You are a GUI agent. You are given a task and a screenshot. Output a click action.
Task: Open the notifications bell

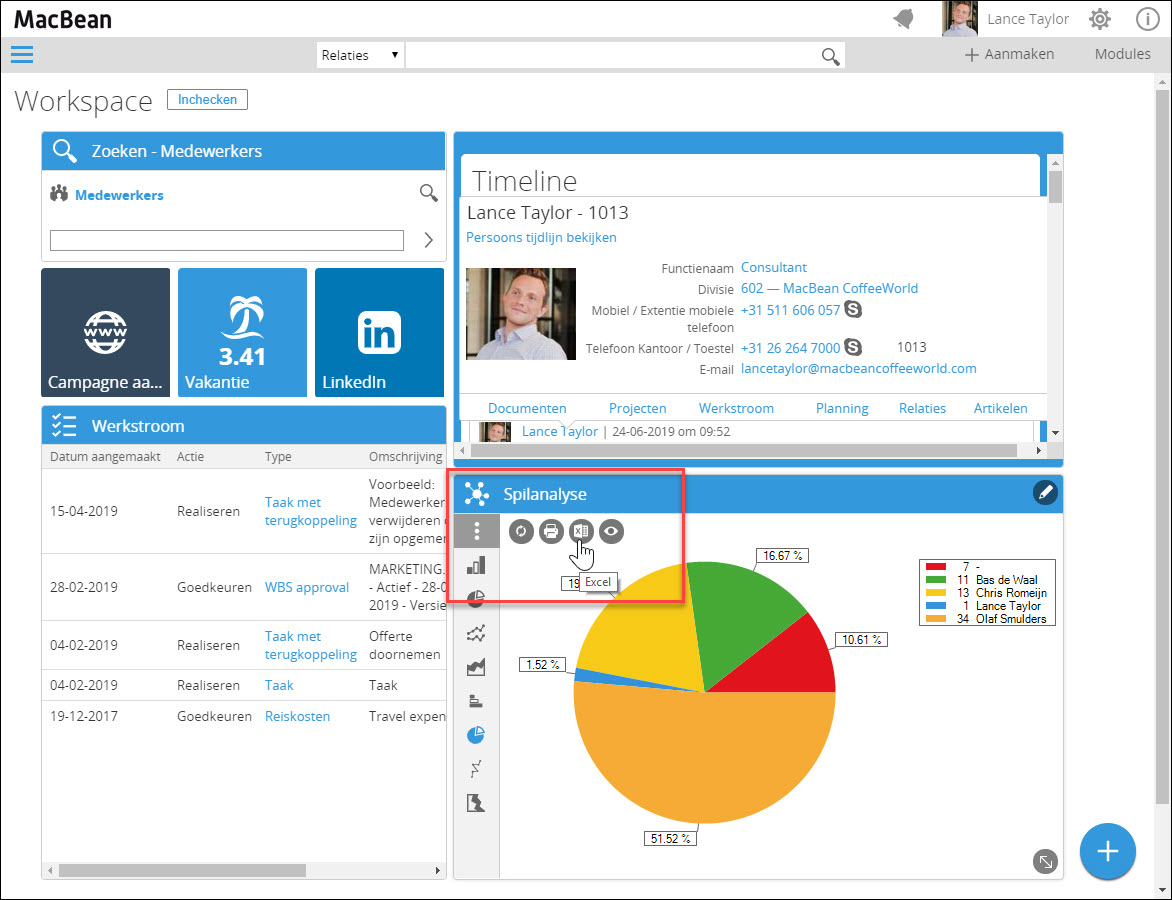click(904, 19)
